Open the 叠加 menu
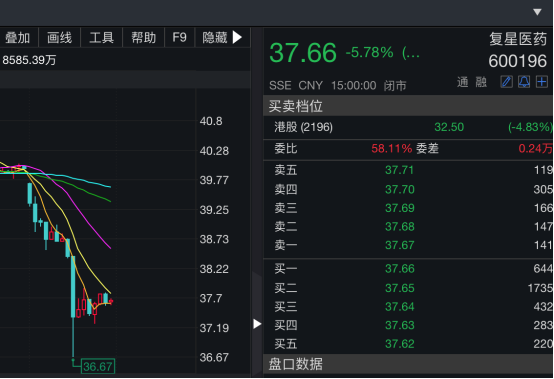 click(x=17, y=37)
